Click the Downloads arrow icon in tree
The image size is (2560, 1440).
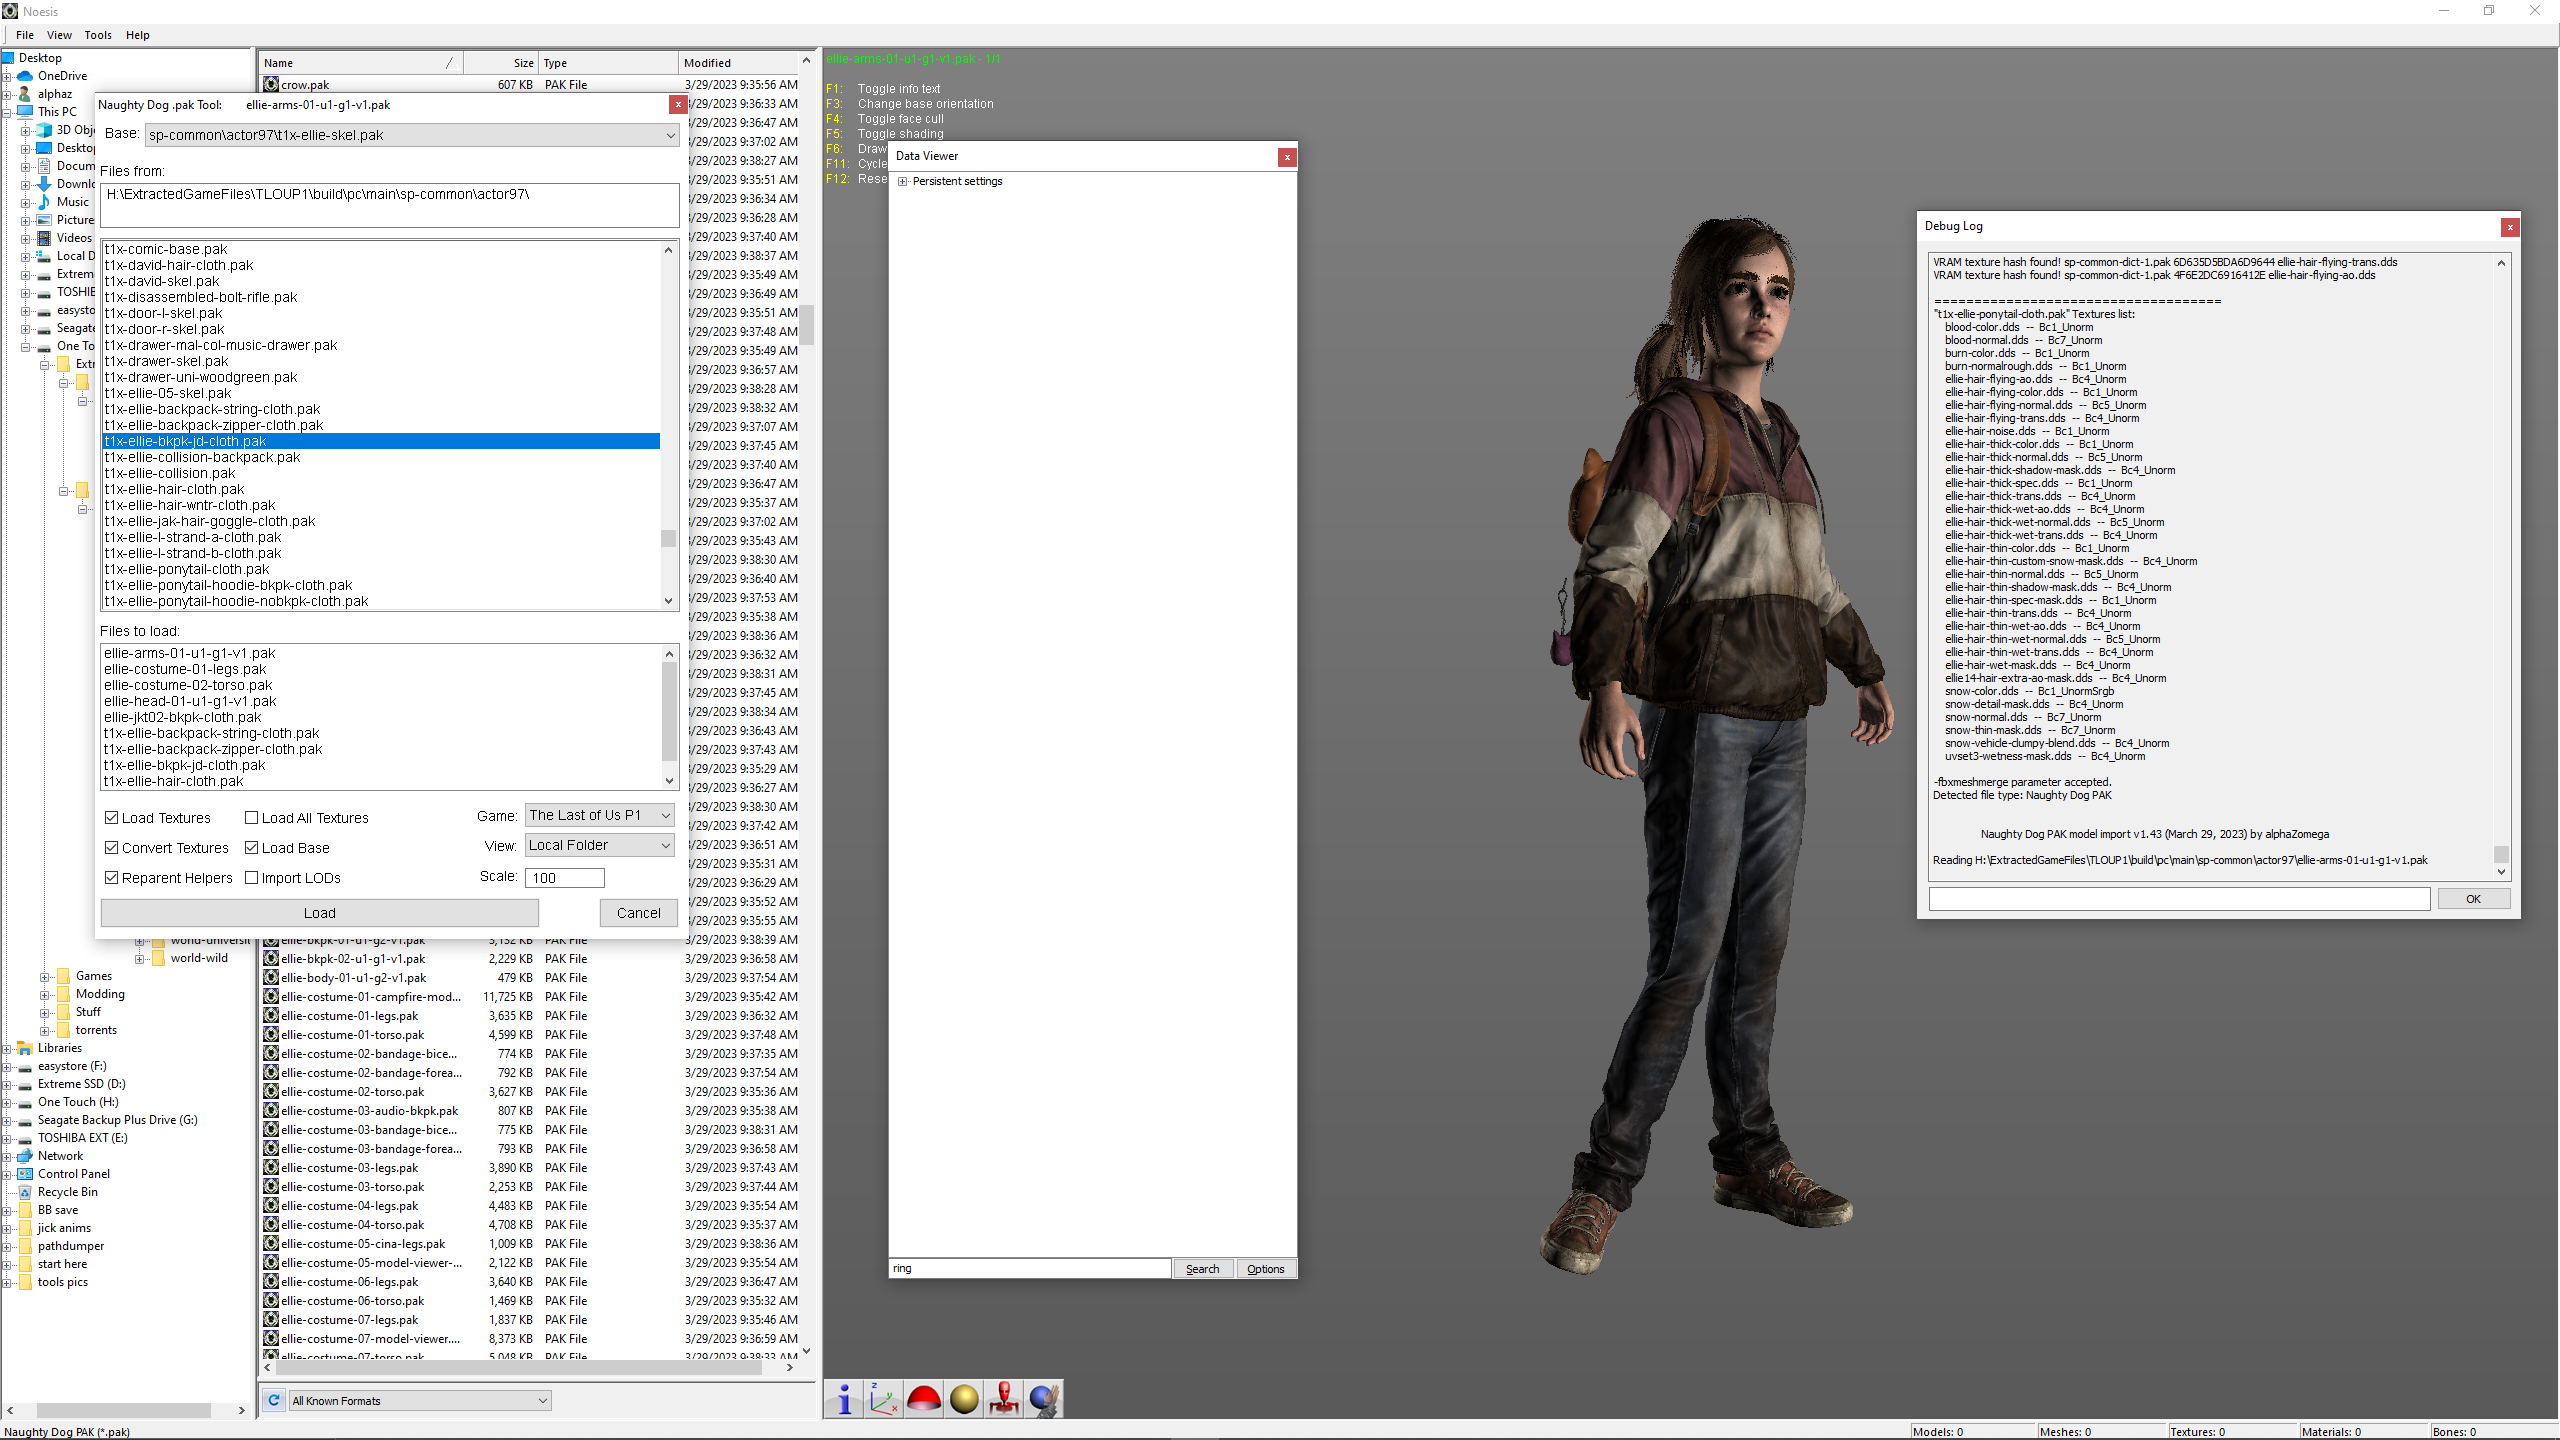[44, 184]
